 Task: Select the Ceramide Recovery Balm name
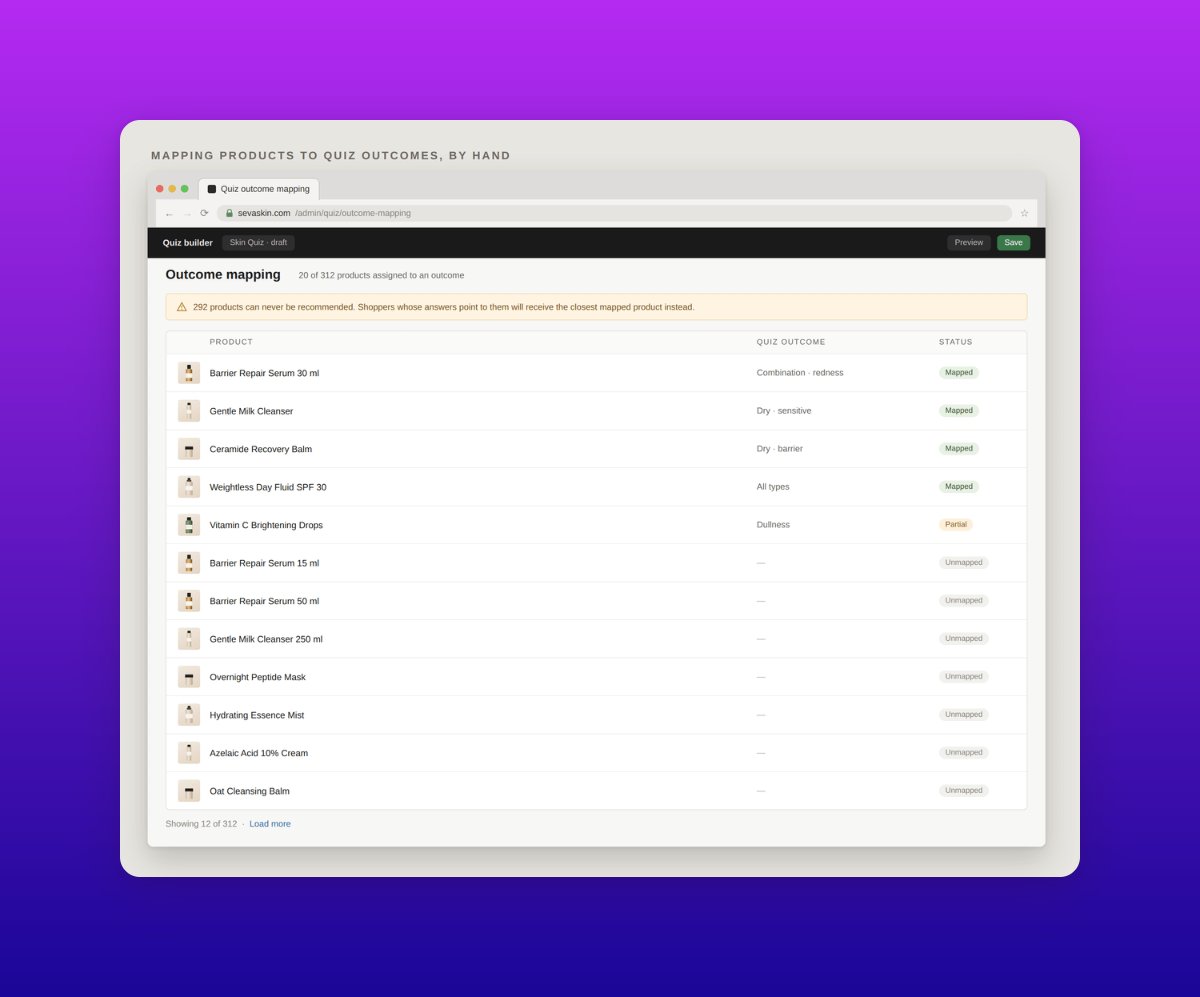[261, 449]
